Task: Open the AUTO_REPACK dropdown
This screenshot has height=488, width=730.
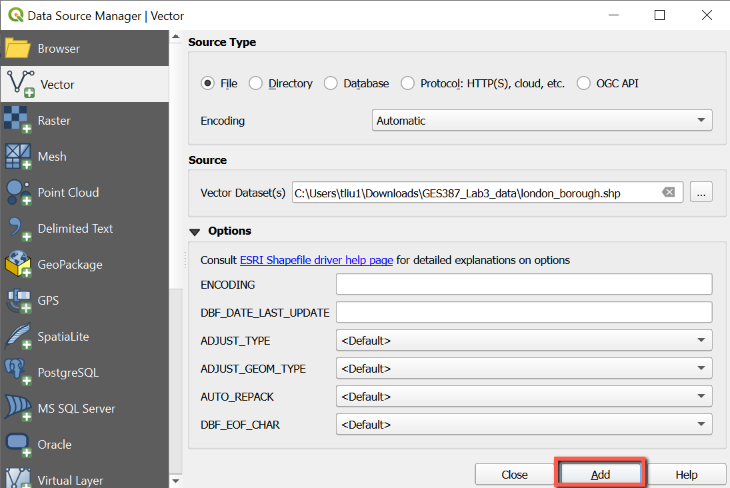Action: click(524, 396)
